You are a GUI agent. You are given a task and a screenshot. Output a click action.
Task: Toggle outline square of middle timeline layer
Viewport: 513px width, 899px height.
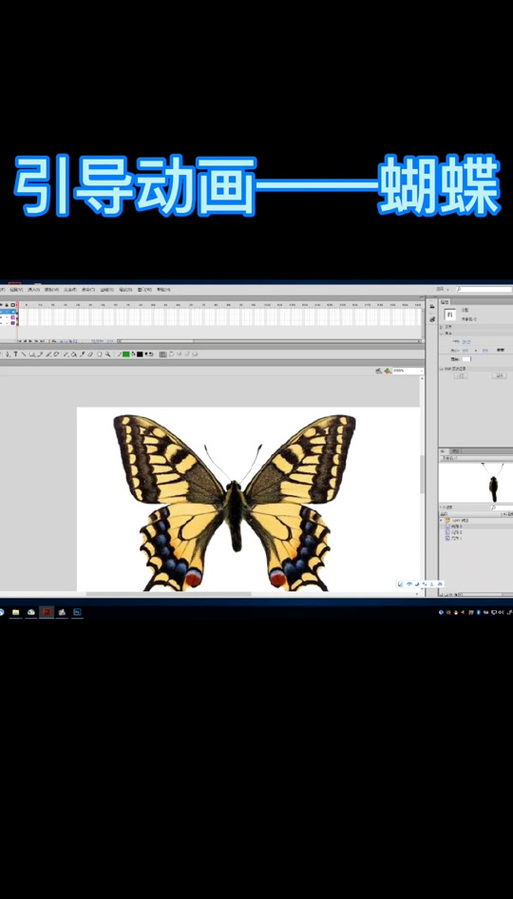tap(13, 318)
